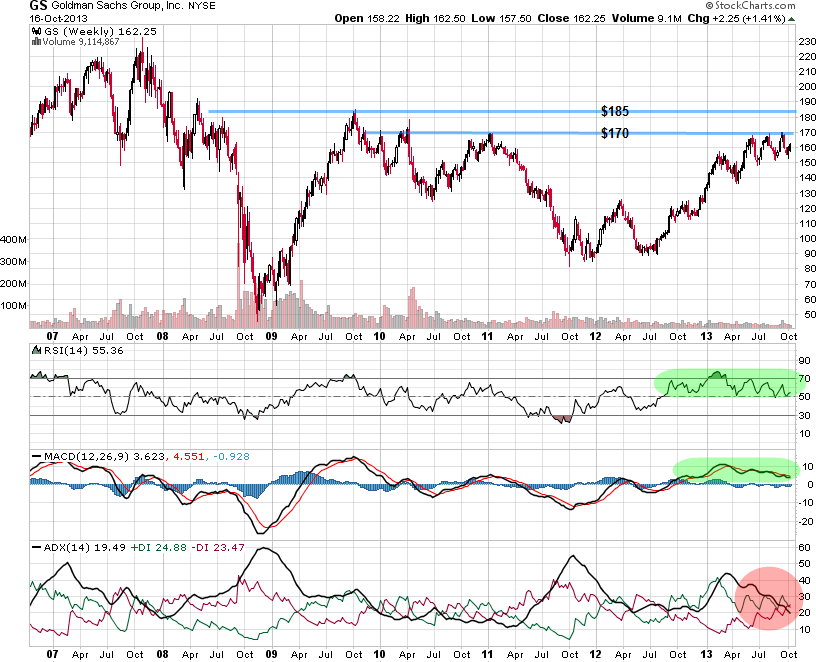
Task: Click the RSI(14) 55.36 legend
Action: tap(84, 351)
